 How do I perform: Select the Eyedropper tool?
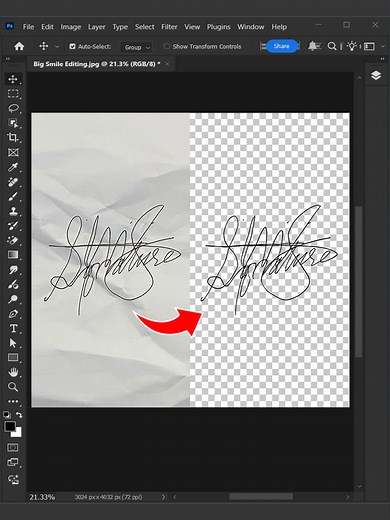click(13, 167)
